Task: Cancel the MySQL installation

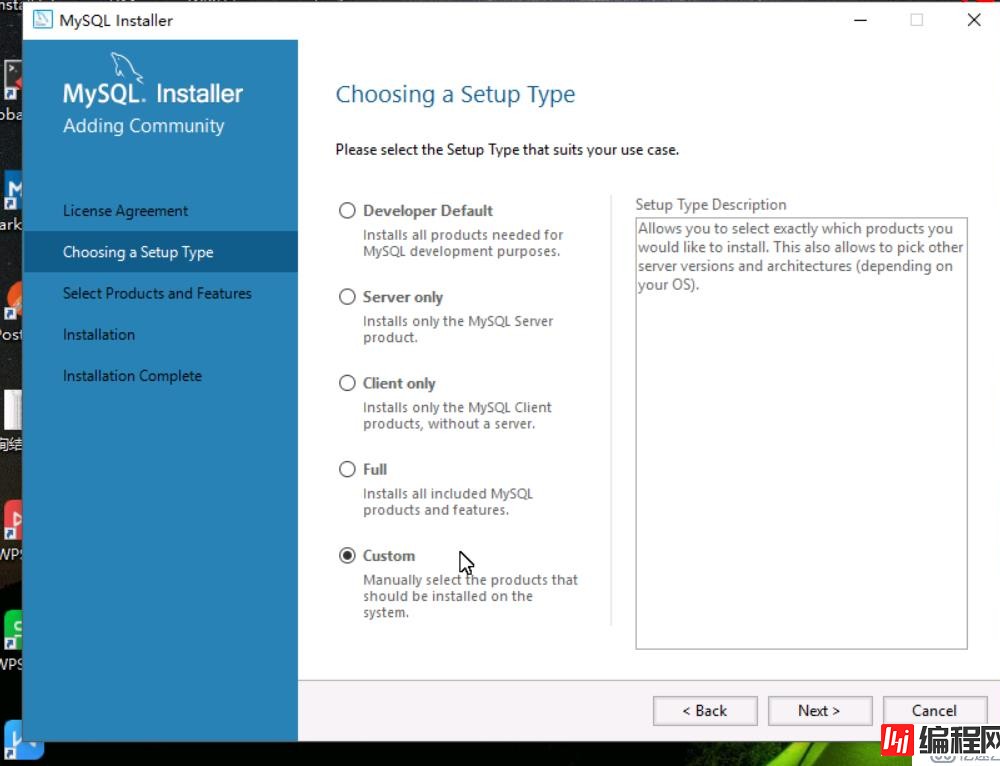Action: tap(934, 710)
